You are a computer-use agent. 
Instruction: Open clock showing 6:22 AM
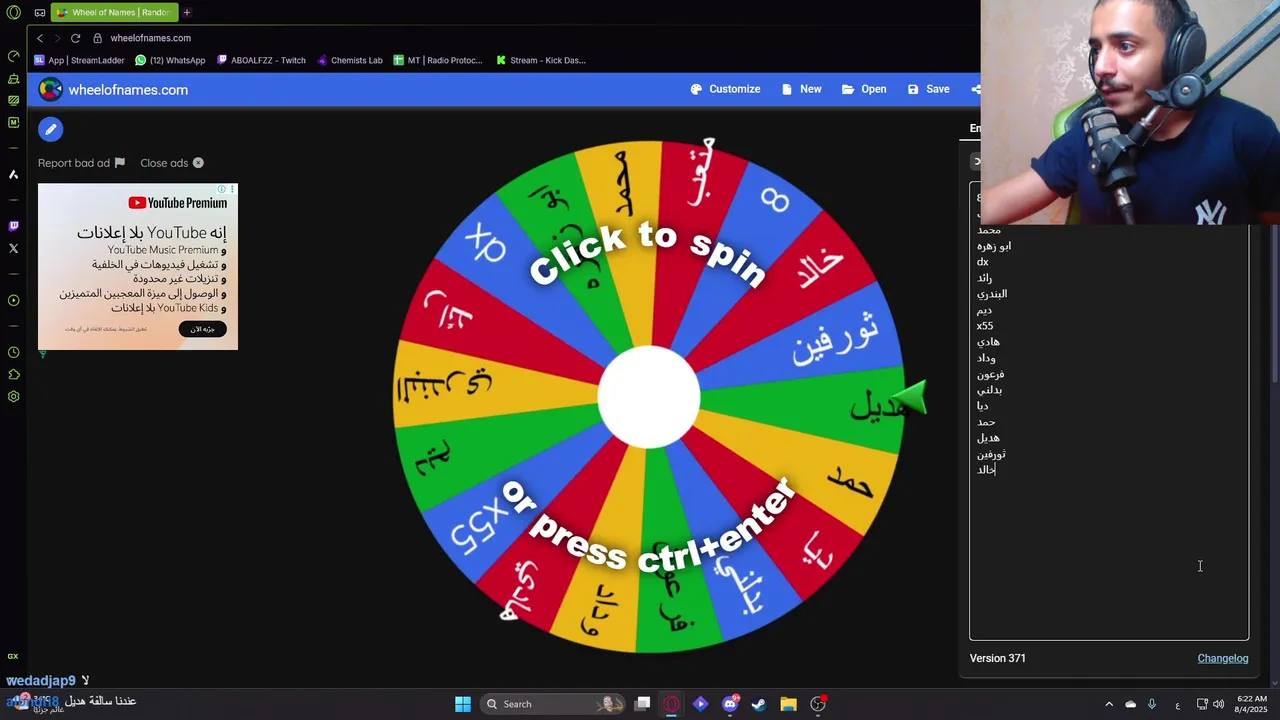1252,704
